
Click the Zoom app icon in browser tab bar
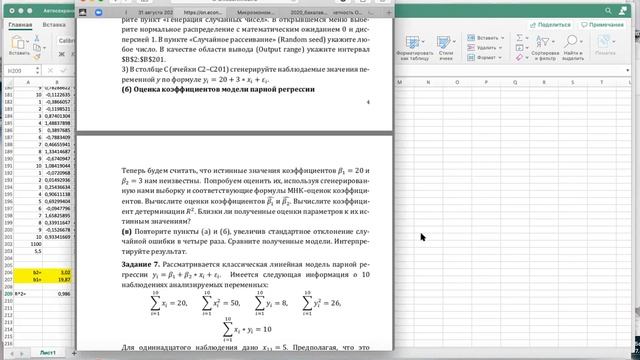point(98,12)
